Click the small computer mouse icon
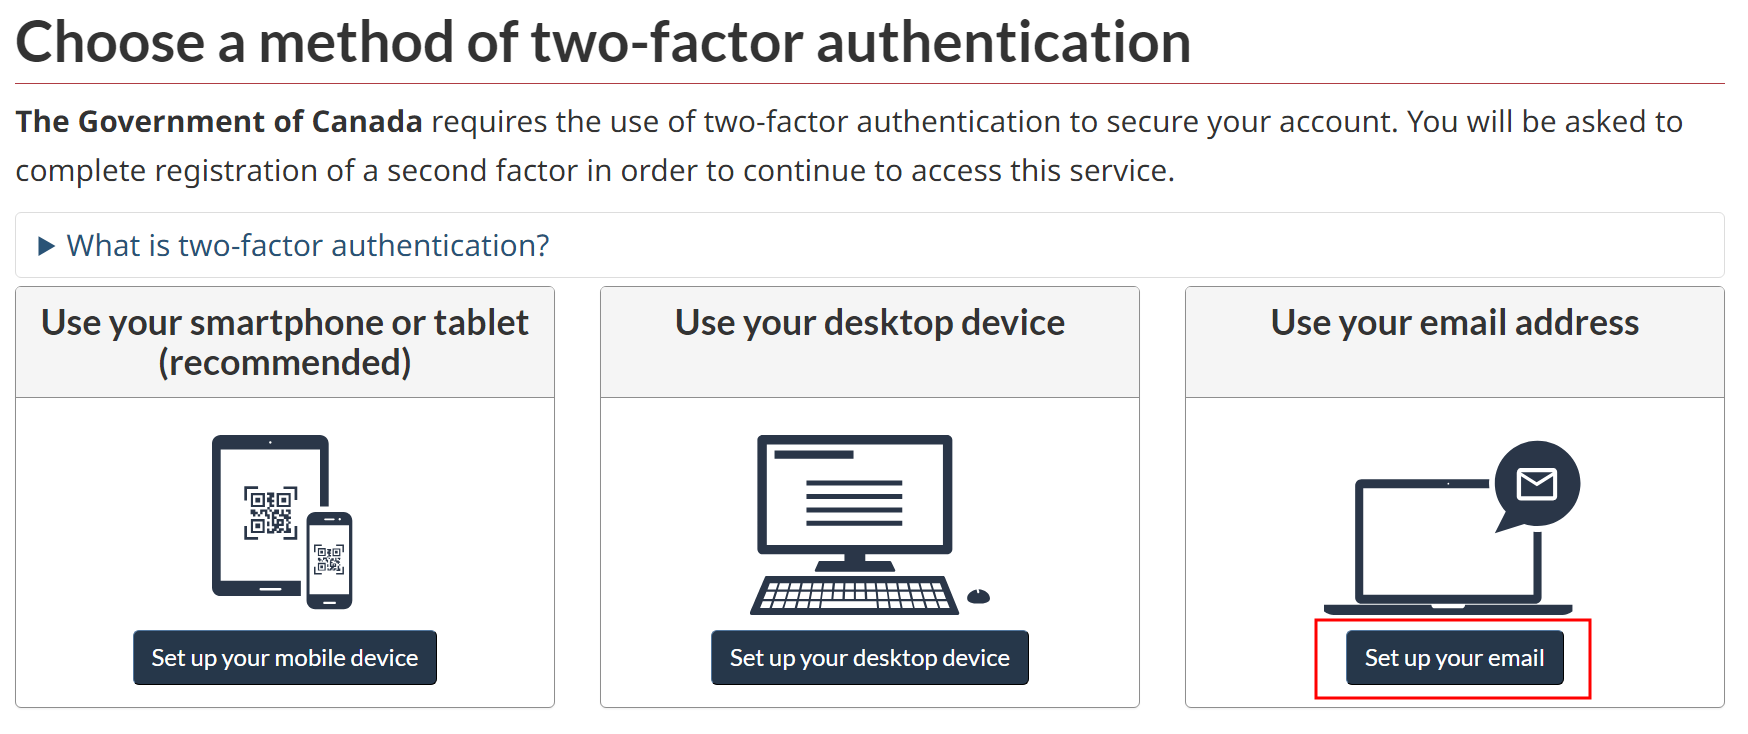 [x=978, y=597]
